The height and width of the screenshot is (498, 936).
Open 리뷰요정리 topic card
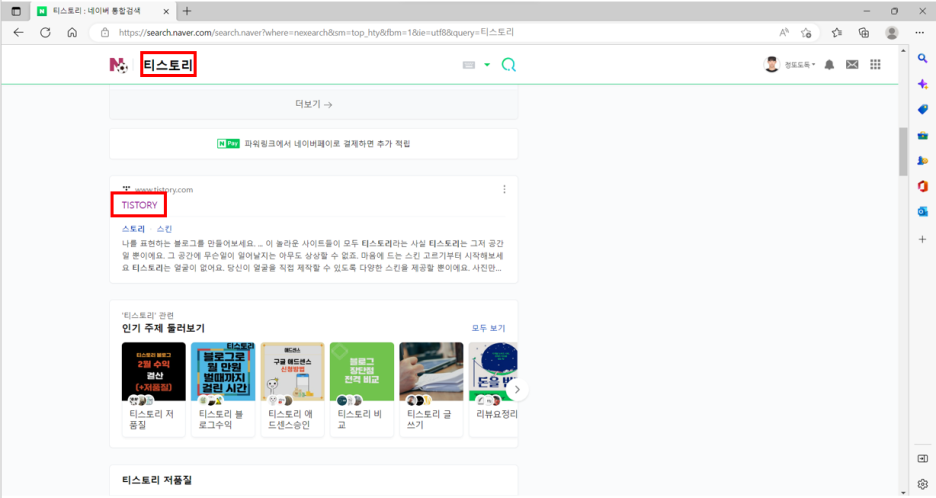point(493,389)
